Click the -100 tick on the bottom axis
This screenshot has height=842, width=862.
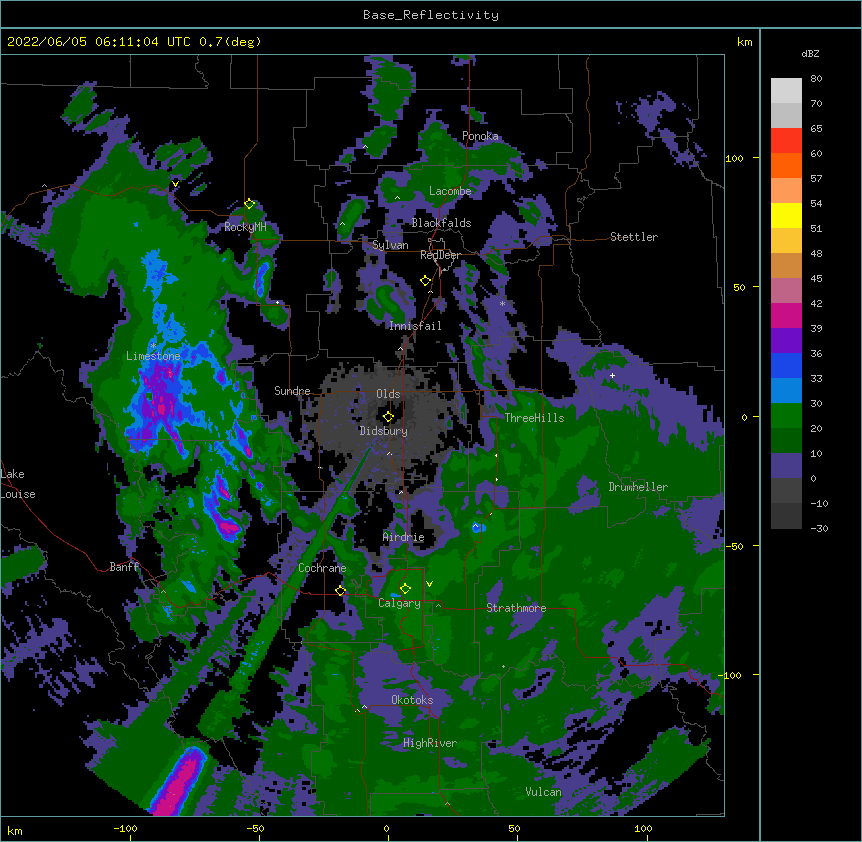125,828
